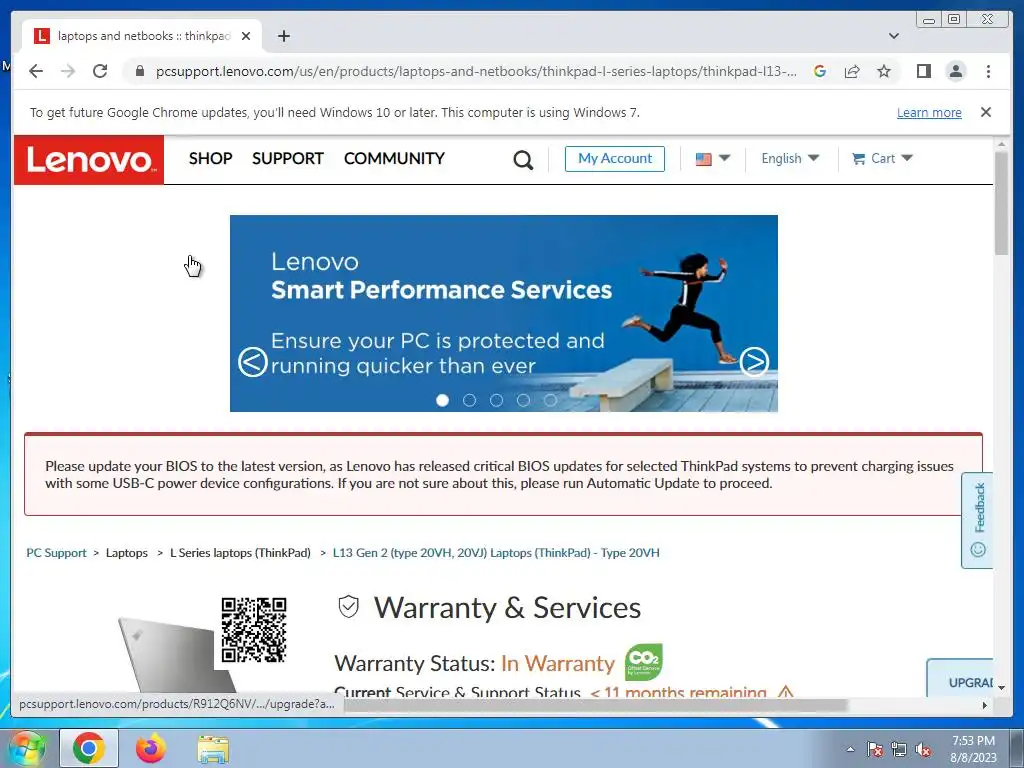This screenshot has width=1024, height=768.
Task: Go back to the previous page
Action: click(36, 71)
